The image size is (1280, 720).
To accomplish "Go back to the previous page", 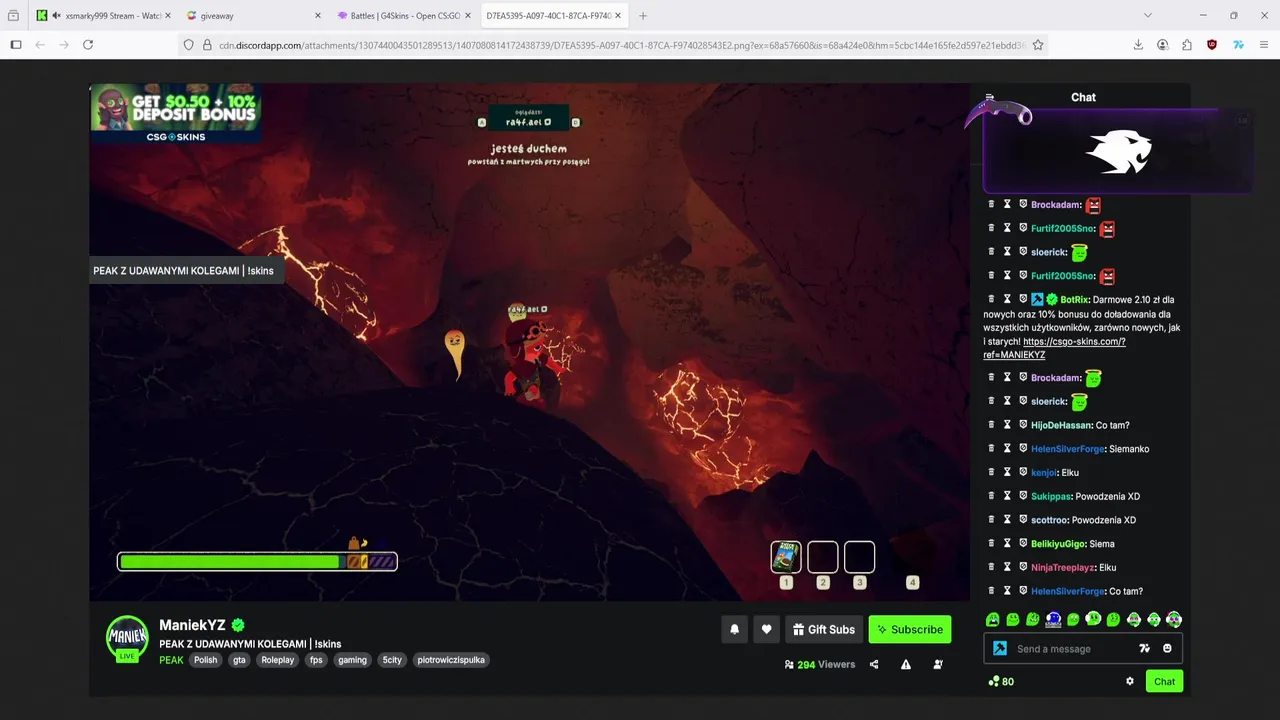I will [40, 45].
